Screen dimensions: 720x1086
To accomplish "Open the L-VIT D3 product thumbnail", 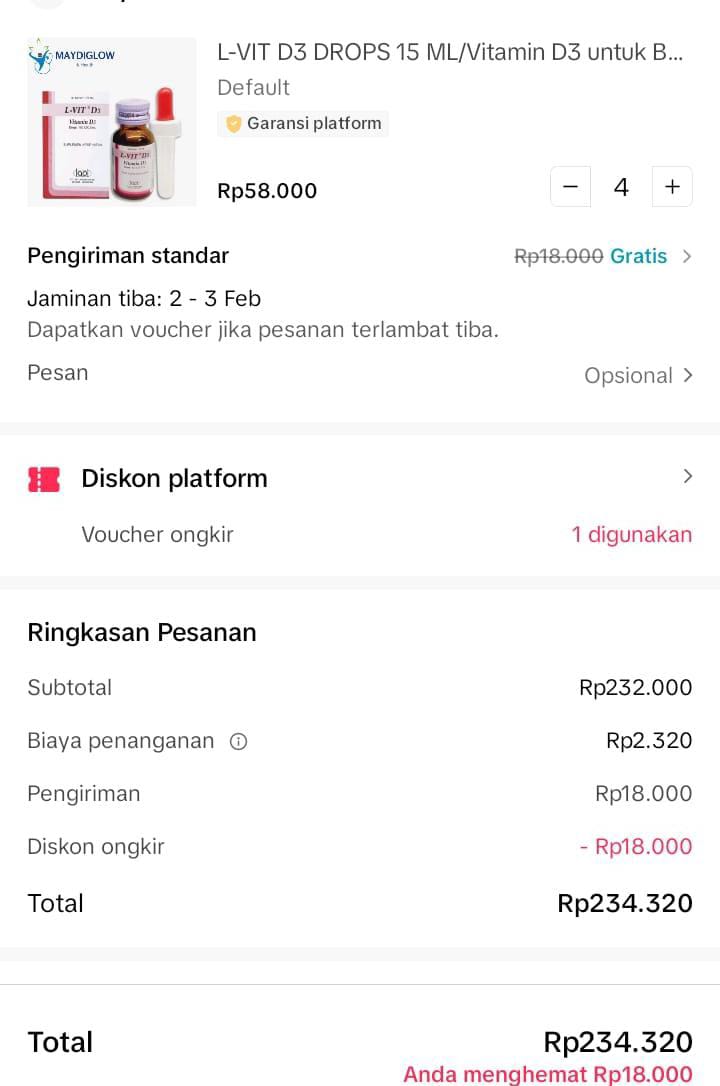I will [112, 122].
